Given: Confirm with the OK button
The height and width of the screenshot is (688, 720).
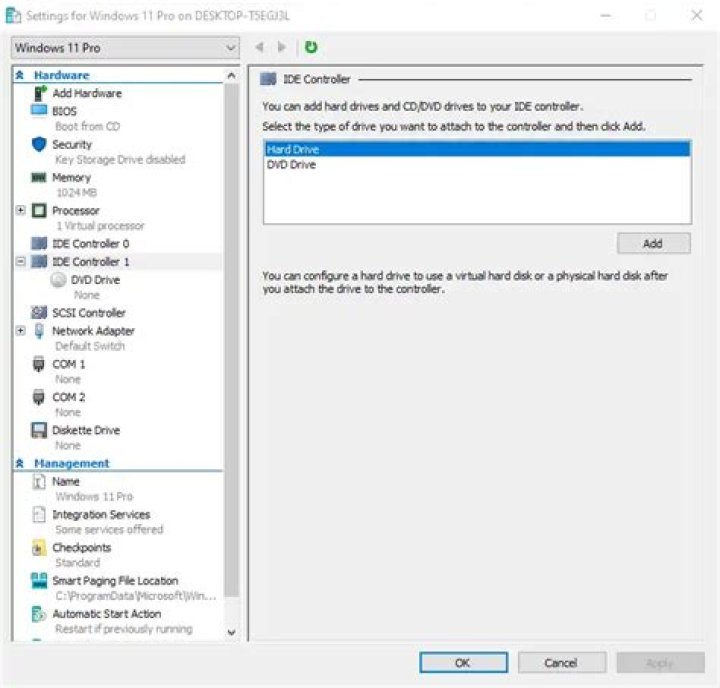Looking at the screenshot, I should click(463, 663).
